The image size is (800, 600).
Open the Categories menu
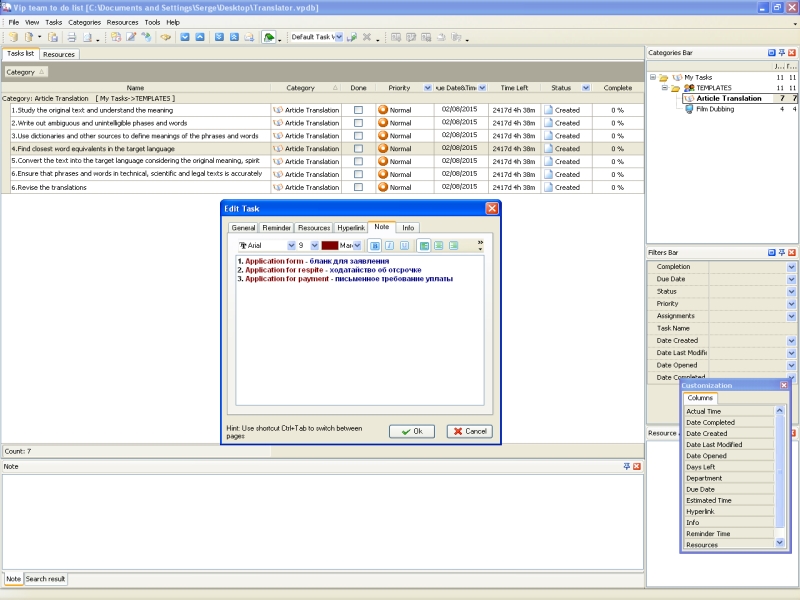[84, 22]
